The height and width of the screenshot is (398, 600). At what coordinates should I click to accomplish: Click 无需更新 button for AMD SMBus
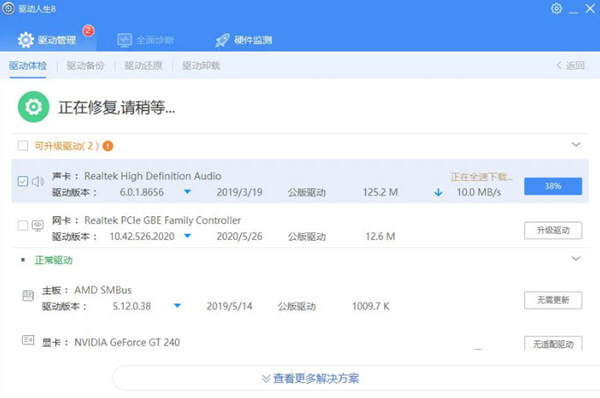point(553,300)
